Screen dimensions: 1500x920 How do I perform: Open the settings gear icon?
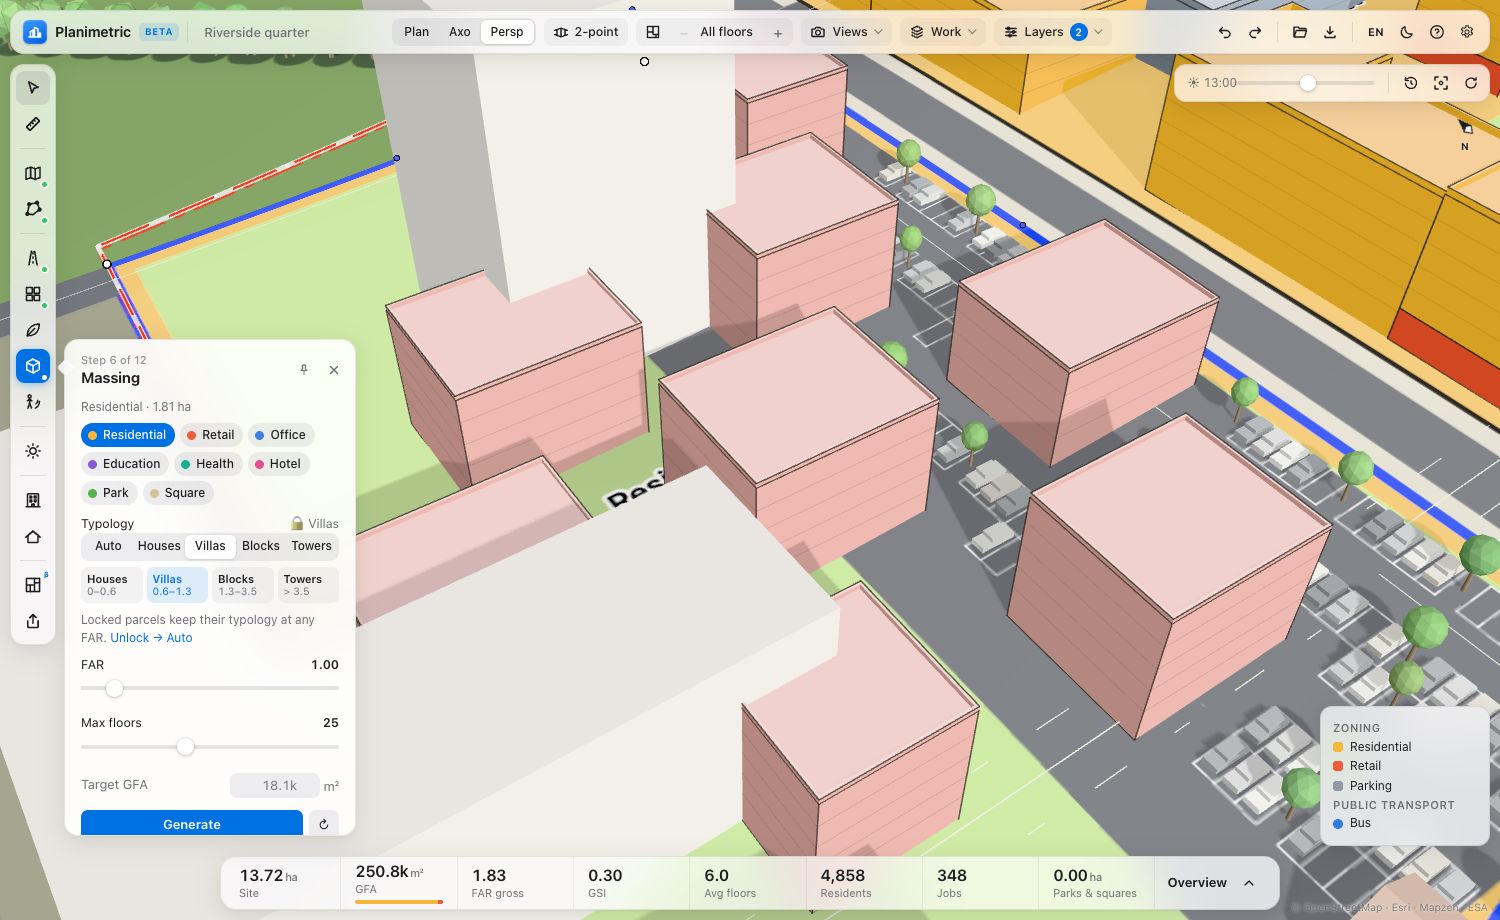1467,32
